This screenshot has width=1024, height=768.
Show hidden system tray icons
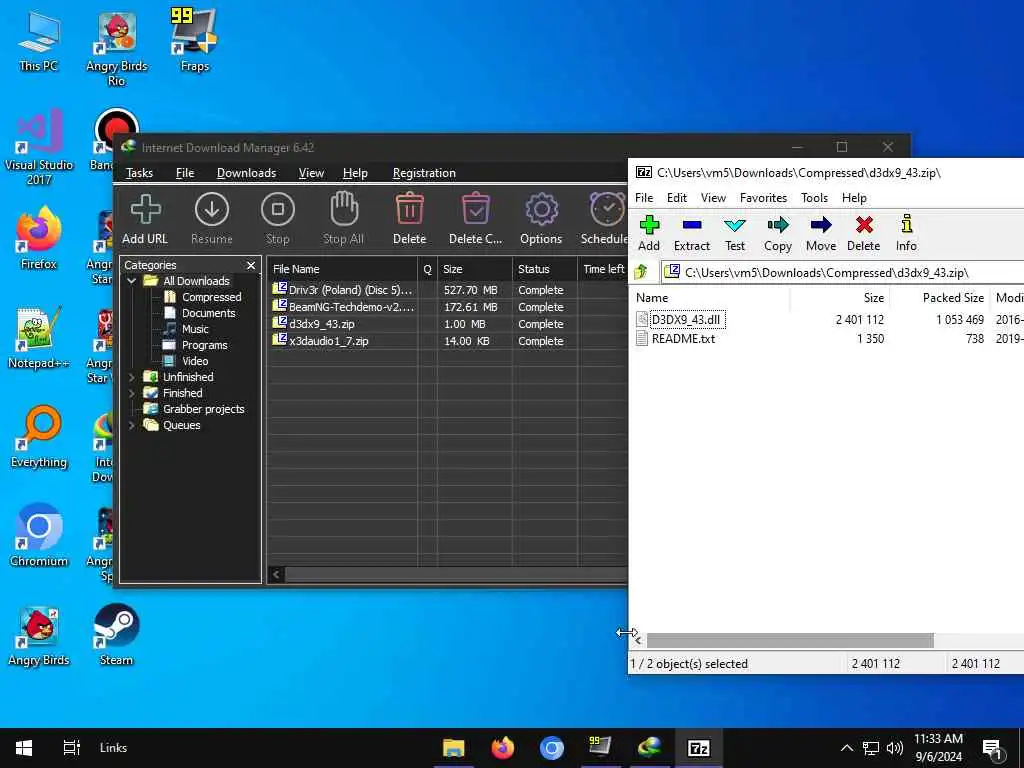coord(846,748)
